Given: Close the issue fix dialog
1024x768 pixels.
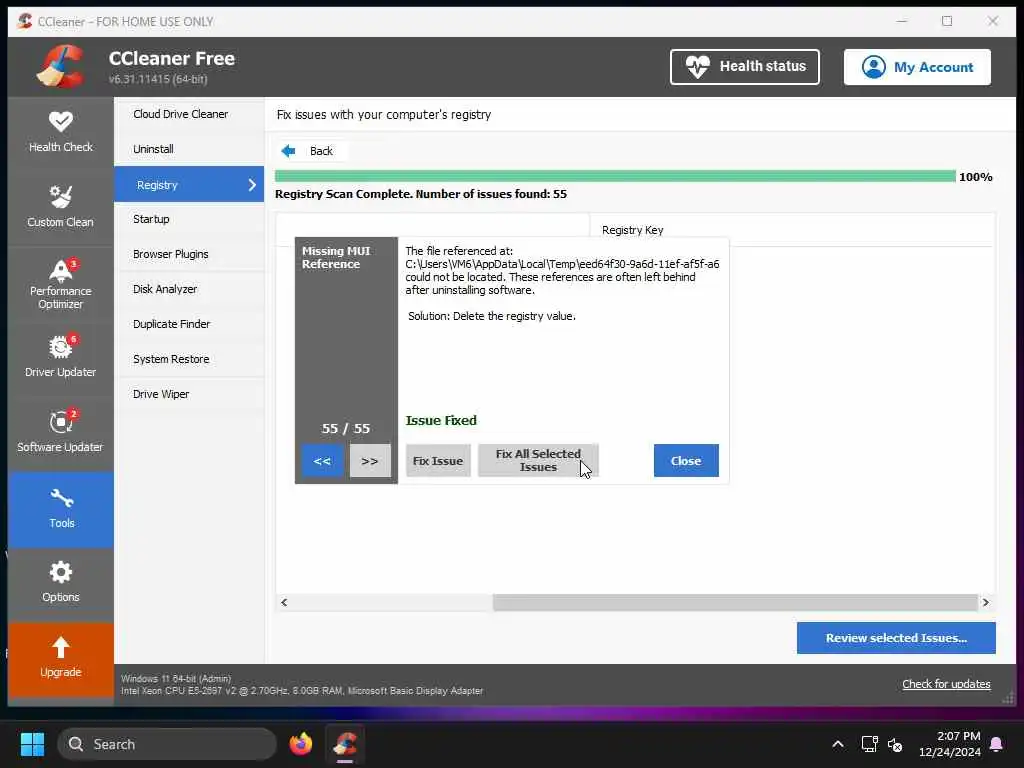Looking at the screenshot, I should [686, 460].
